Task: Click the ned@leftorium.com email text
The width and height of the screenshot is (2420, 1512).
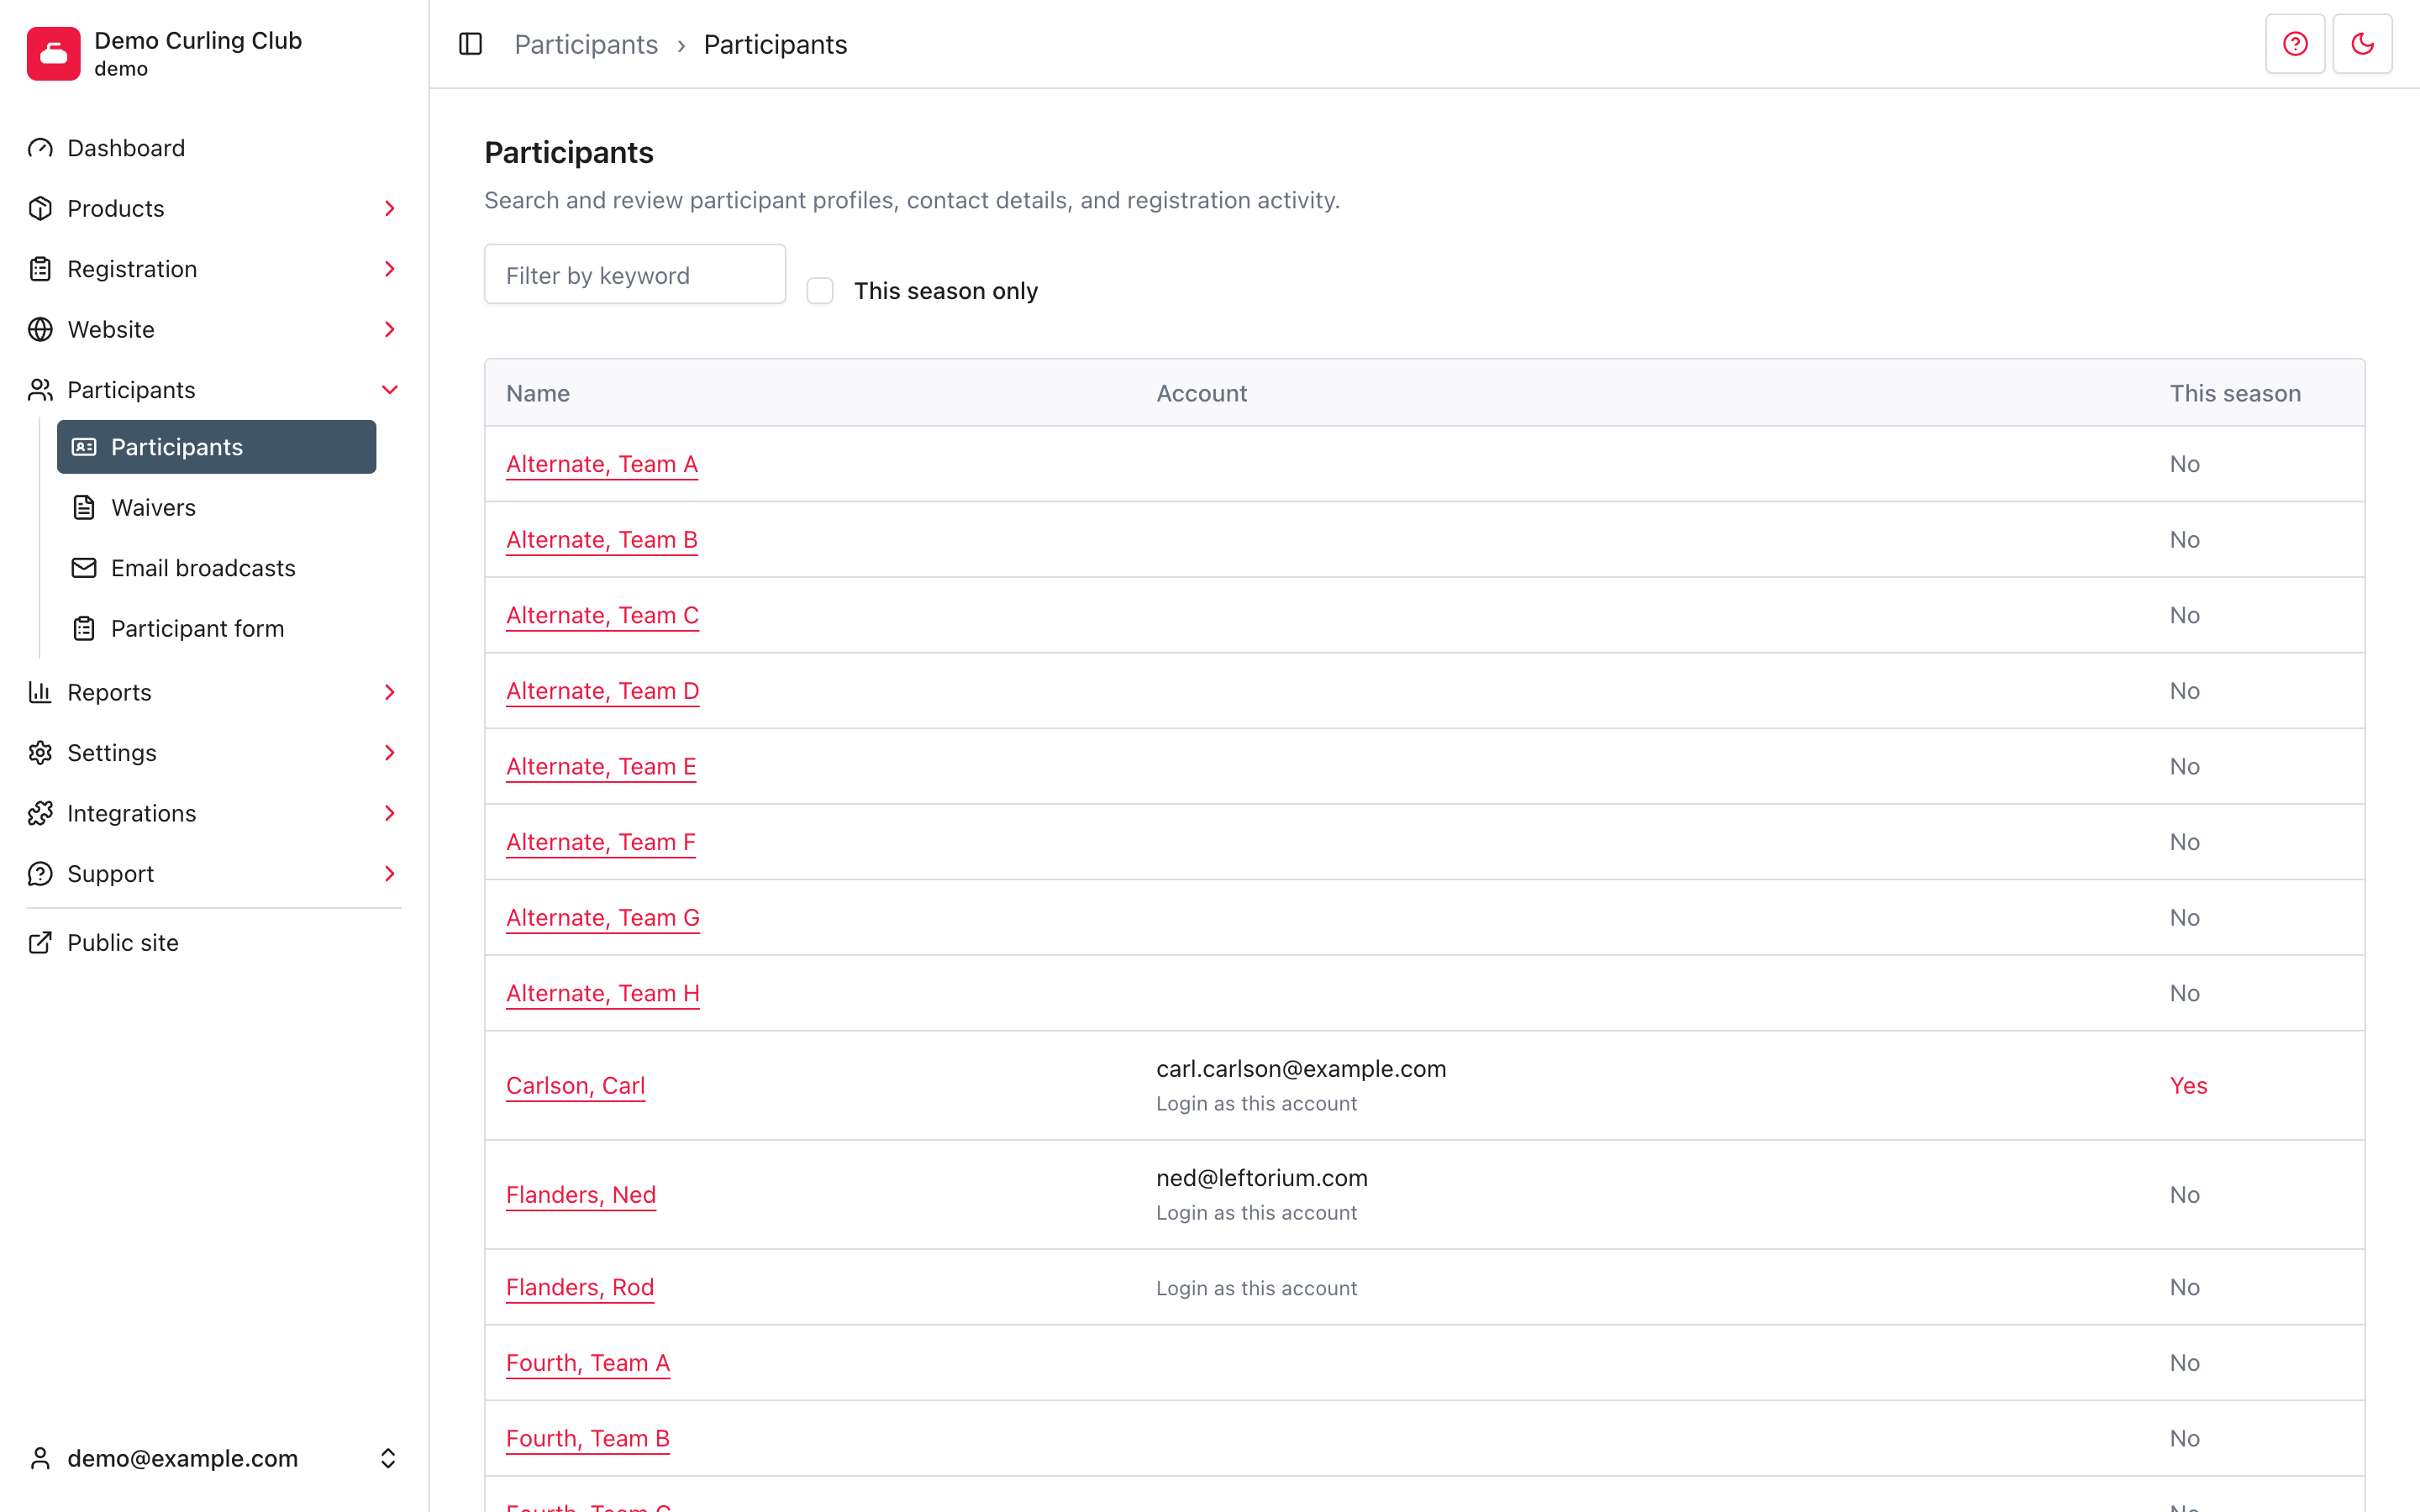Action: coord(1262,1177)
